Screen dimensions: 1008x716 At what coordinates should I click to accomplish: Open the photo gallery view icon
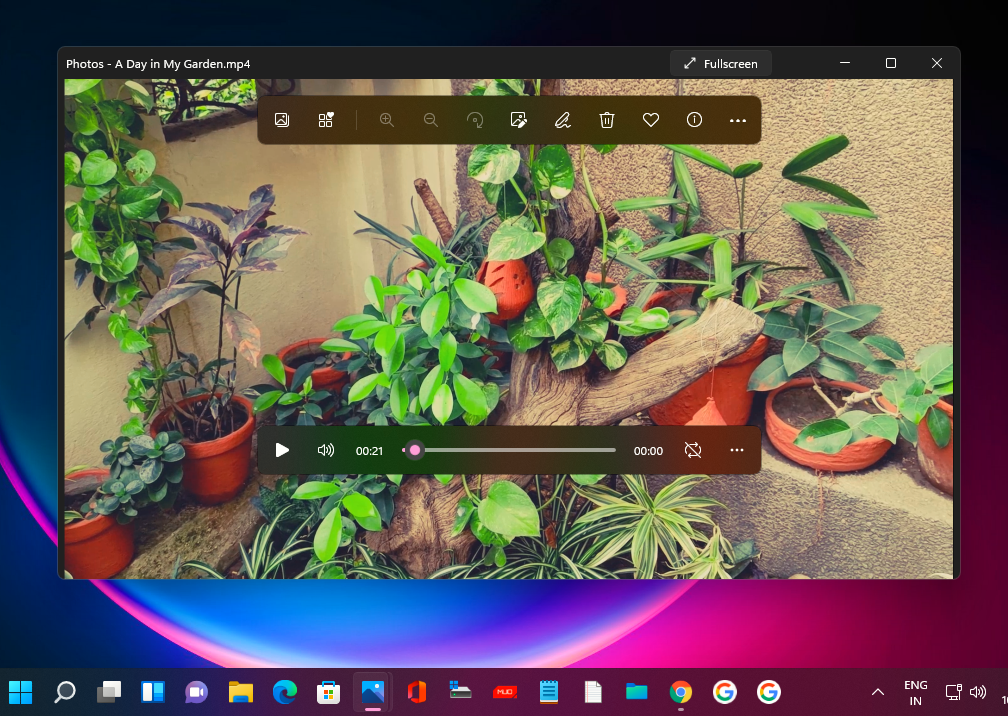click(281, 120)
